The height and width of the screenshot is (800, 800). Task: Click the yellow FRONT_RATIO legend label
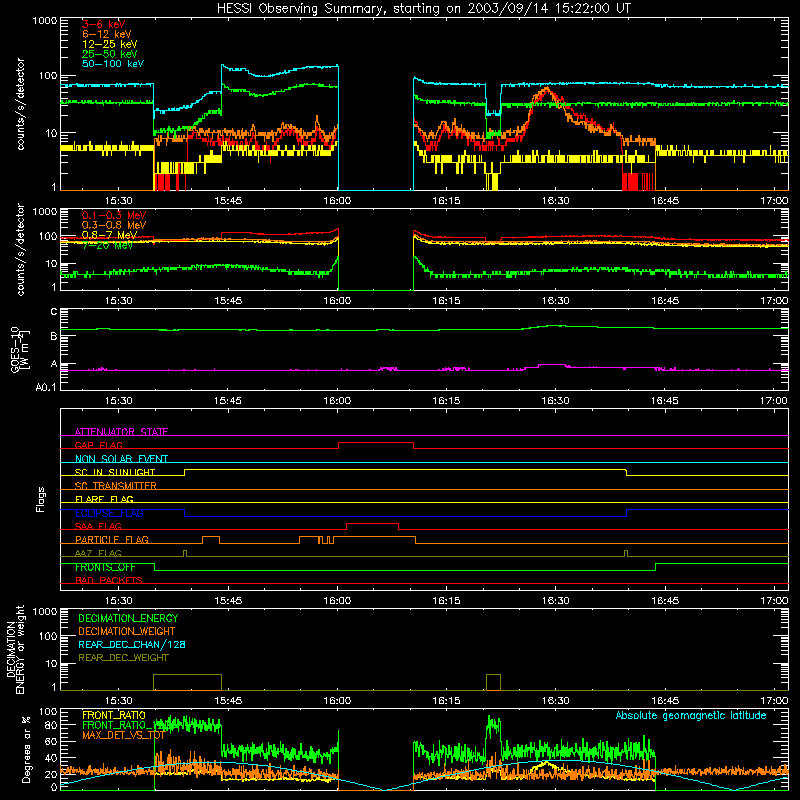click(114, 715)
